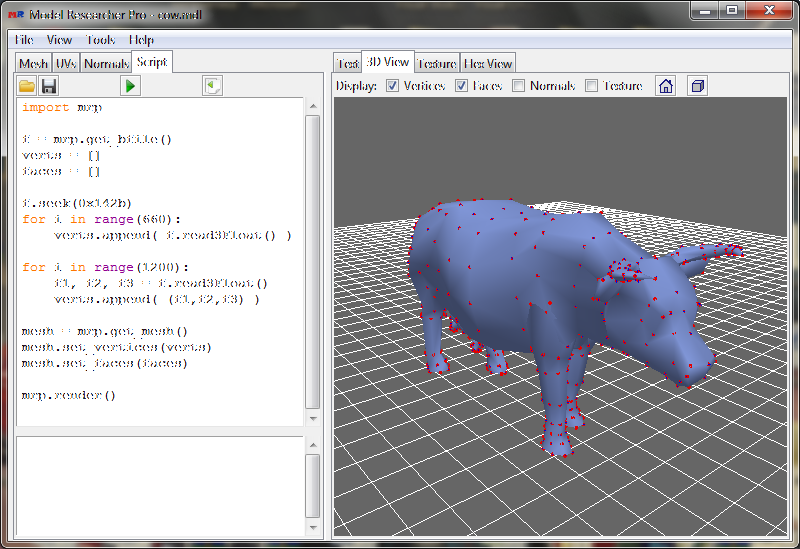The width and height of the screenshot is (800, 549).
Task: Enable the Texture display checkbox
Action: 592,86
